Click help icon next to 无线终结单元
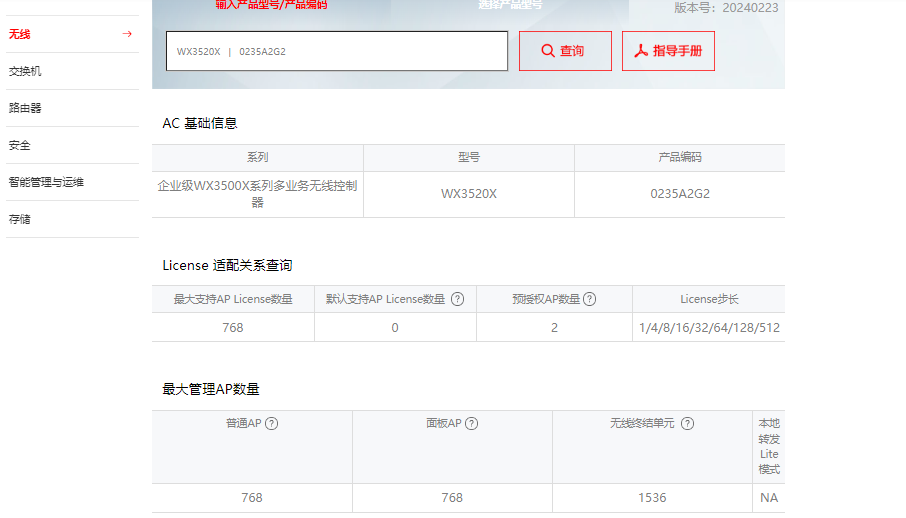Image resolution: width=906 pixels, height=518 pixels. click(687, 423)
